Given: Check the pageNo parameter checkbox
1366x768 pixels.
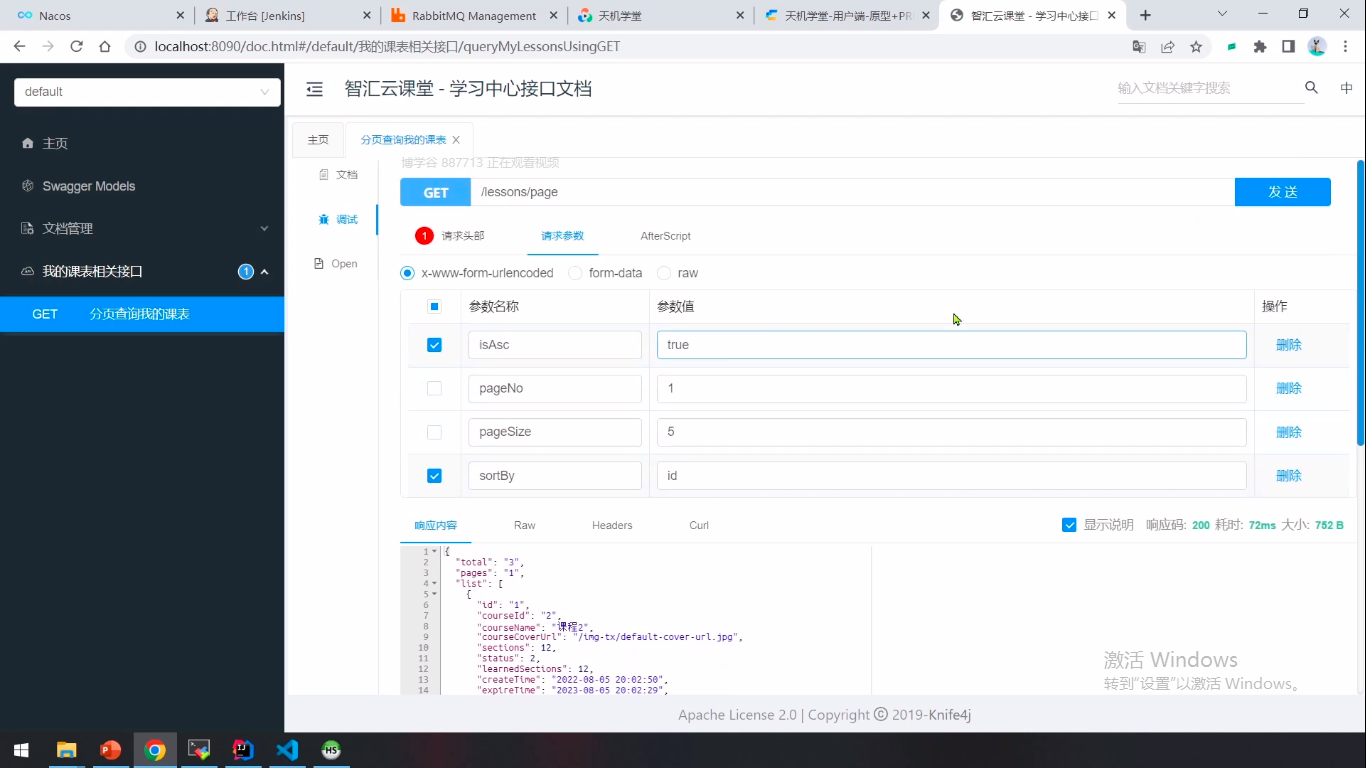Looking at the screenshot, I should point(434,388).
